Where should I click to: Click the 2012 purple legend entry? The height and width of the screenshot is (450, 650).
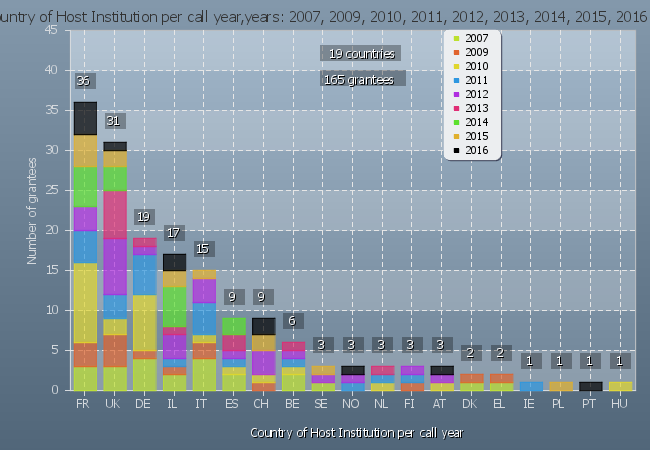(476, 94)
